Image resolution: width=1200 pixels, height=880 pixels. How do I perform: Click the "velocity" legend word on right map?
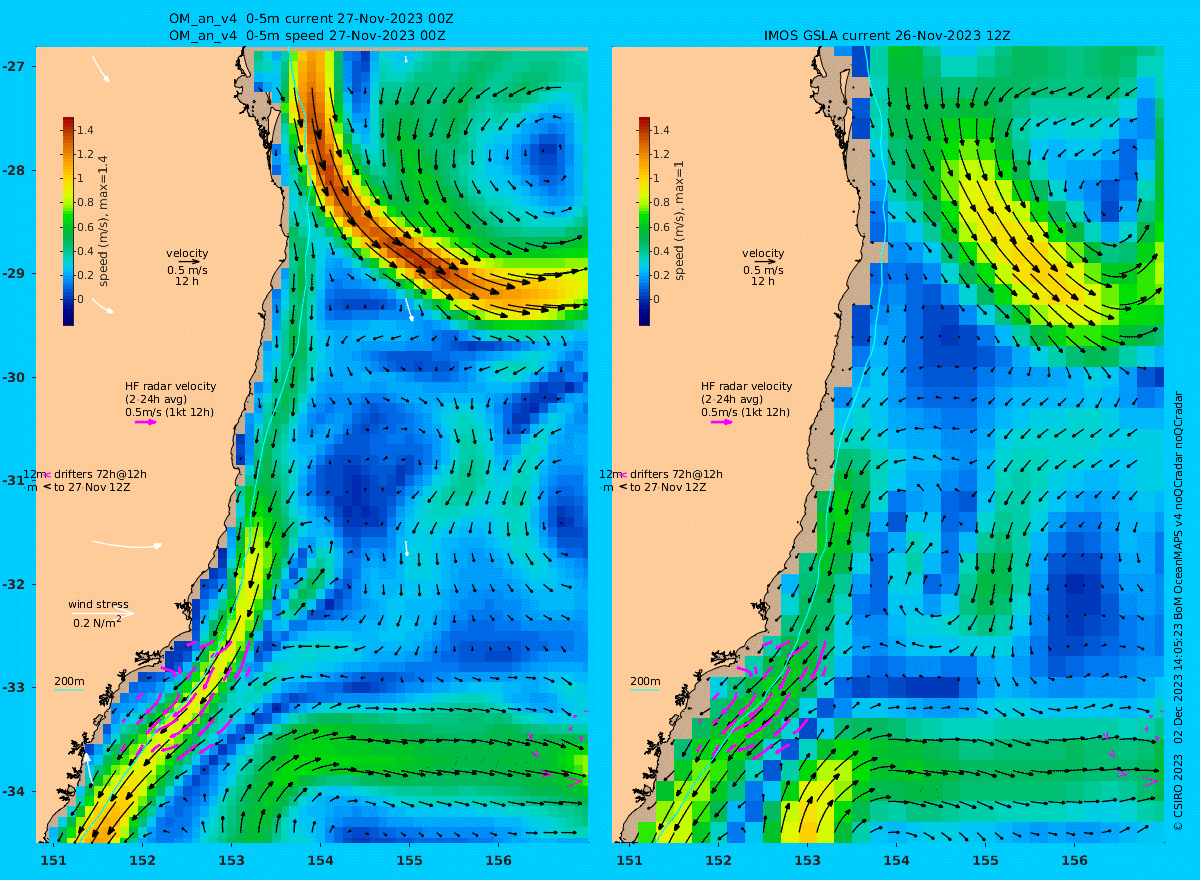pyautogui.click(x=763, y=253)
